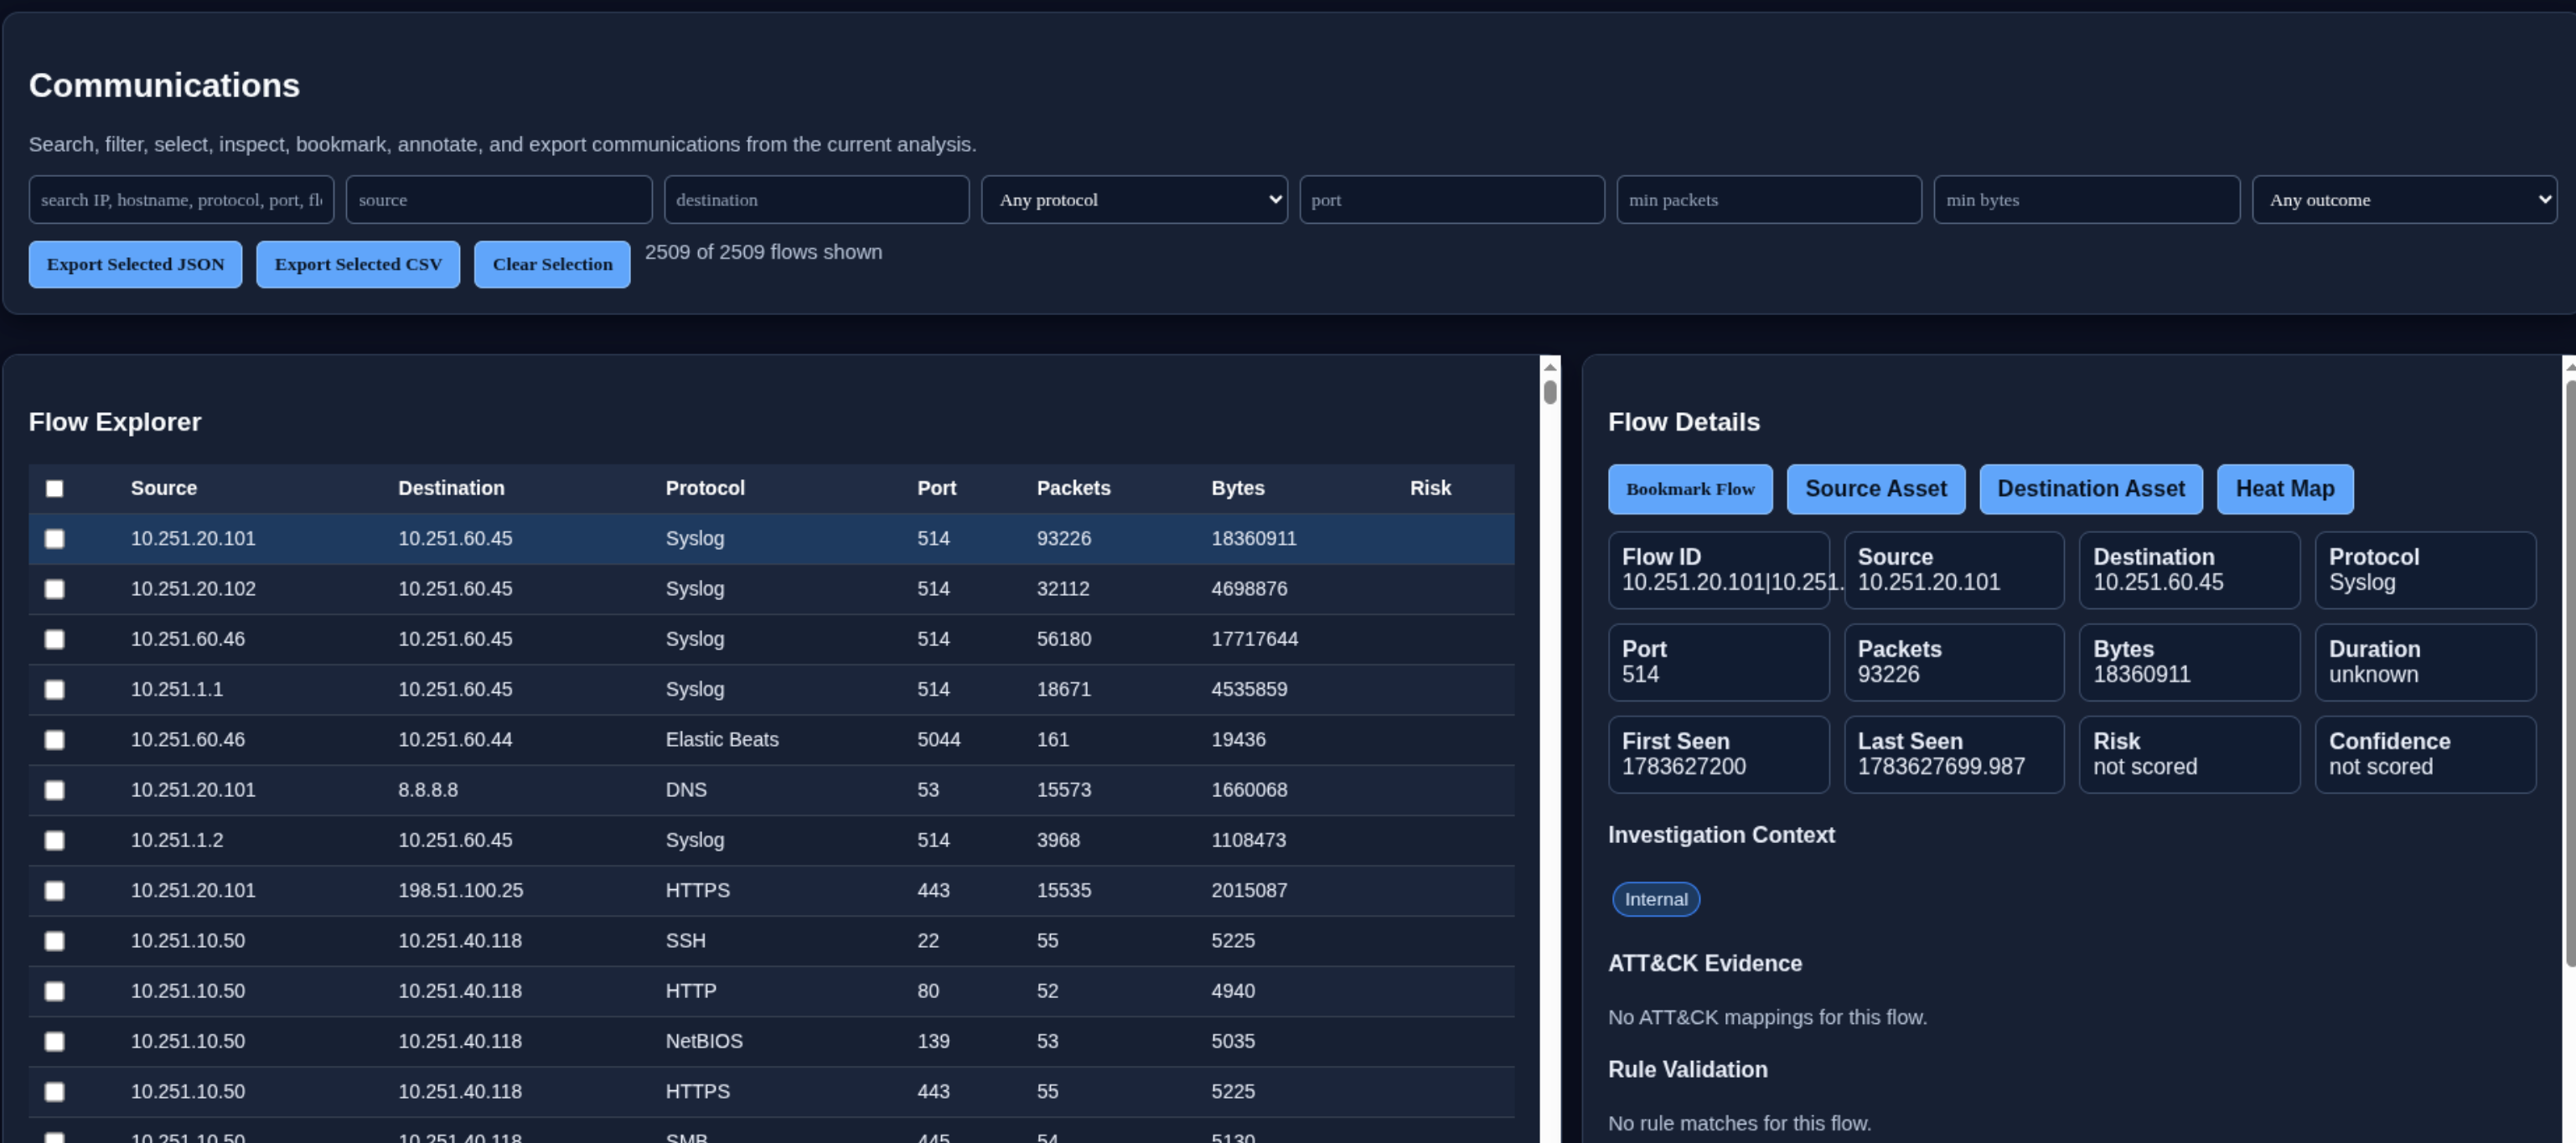
Task: Click into the min packets filter field
Action: [1769, 200]
